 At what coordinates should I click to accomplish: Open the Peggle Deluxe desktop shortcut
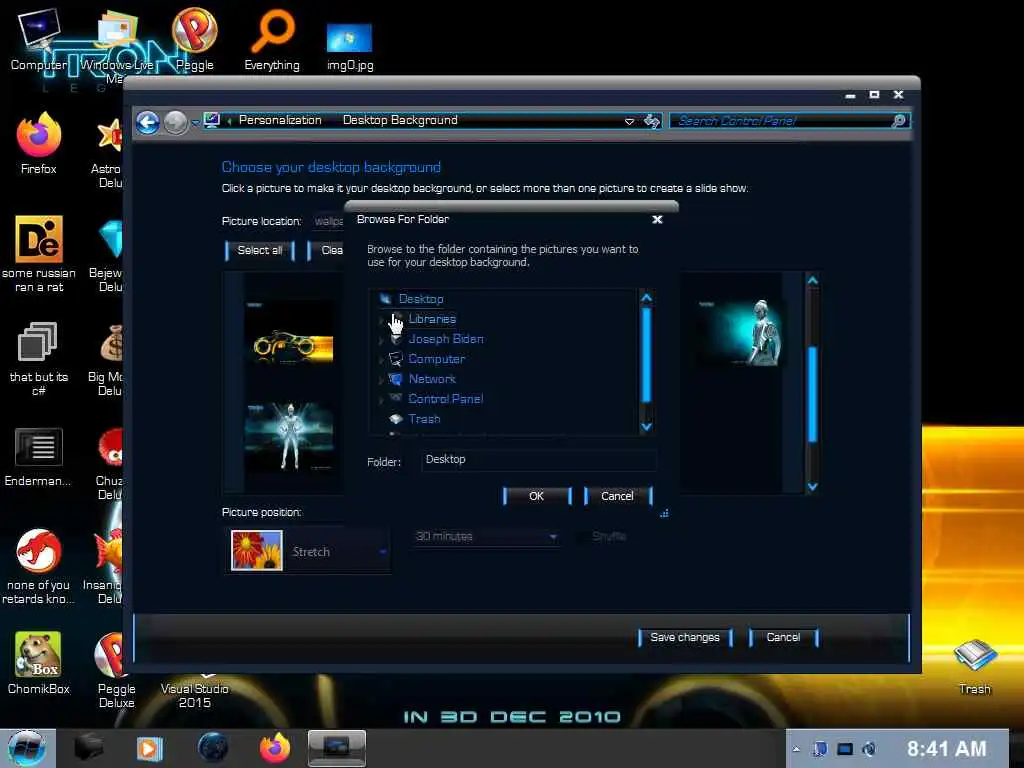[x=116, y=670]
